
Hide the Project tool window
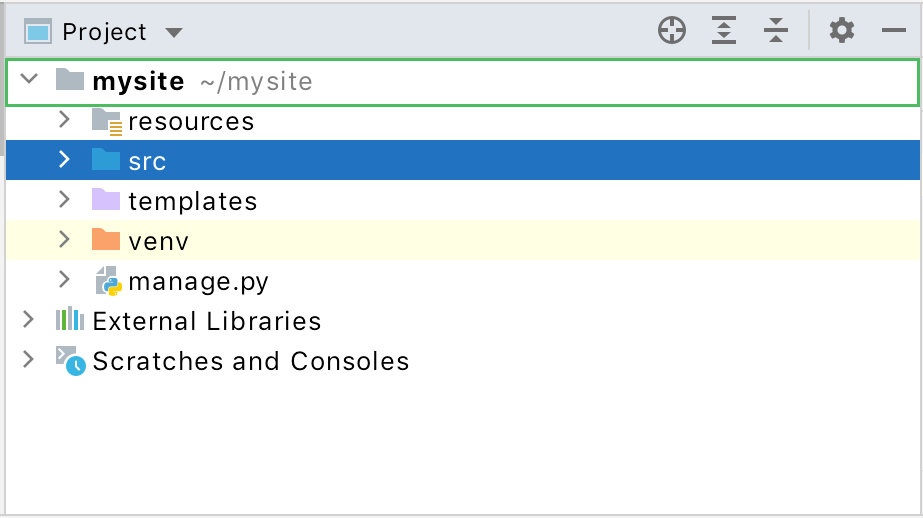coord(893,31)
